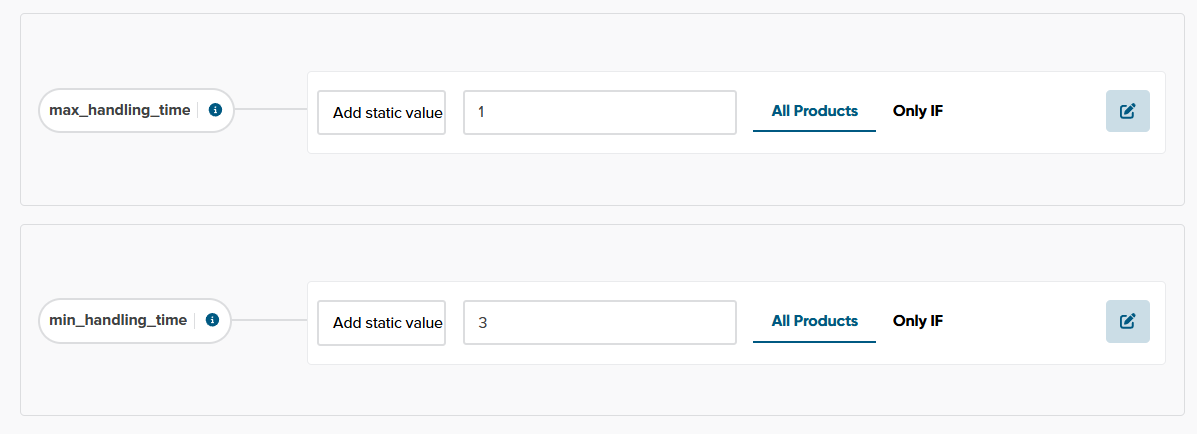The height and width of the screenshot is (434, 1197).
Task: Click connector line beside max_handling_time pill
Action: (270, 110)
